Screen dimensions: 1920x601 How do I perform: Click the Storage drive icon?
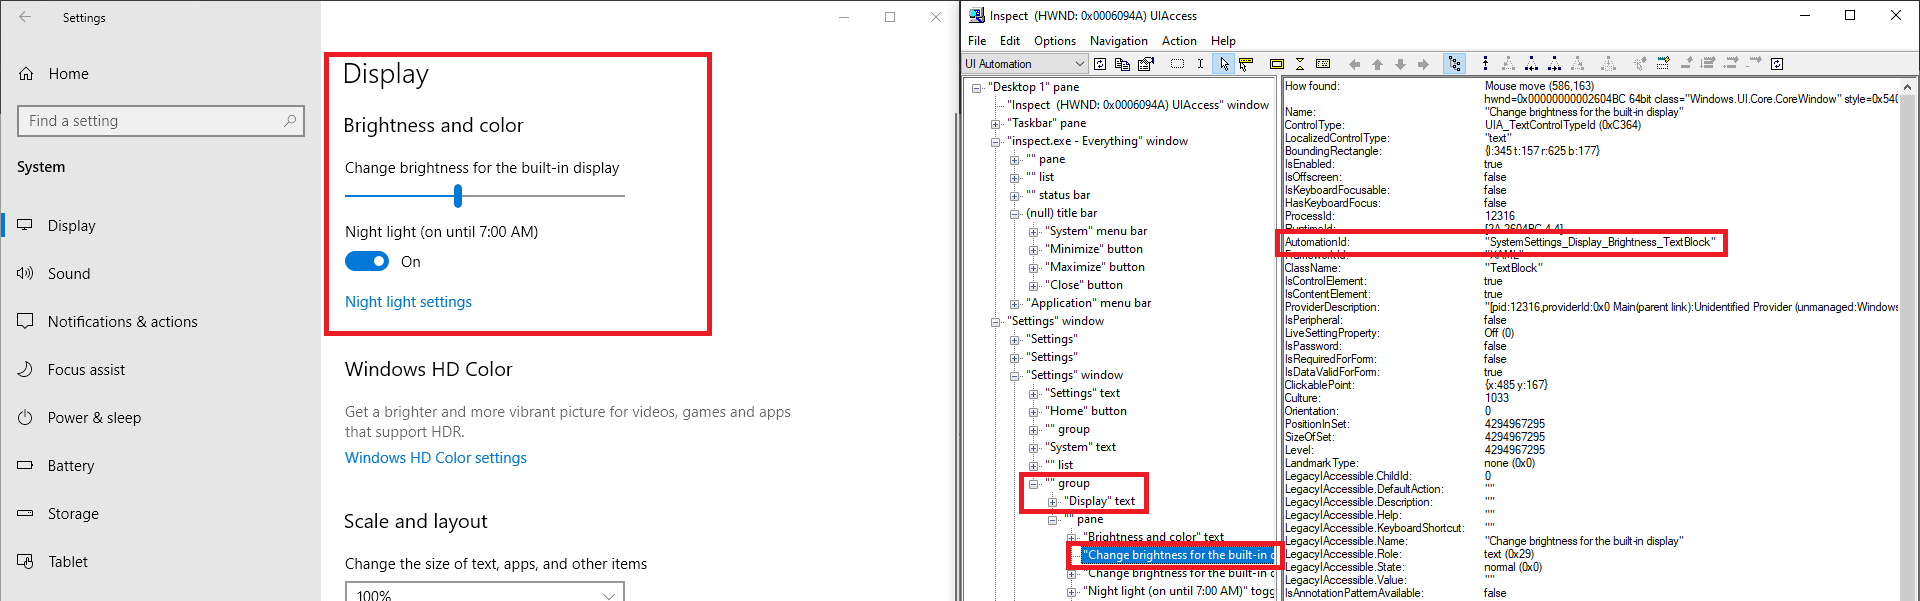click(26, 513)
